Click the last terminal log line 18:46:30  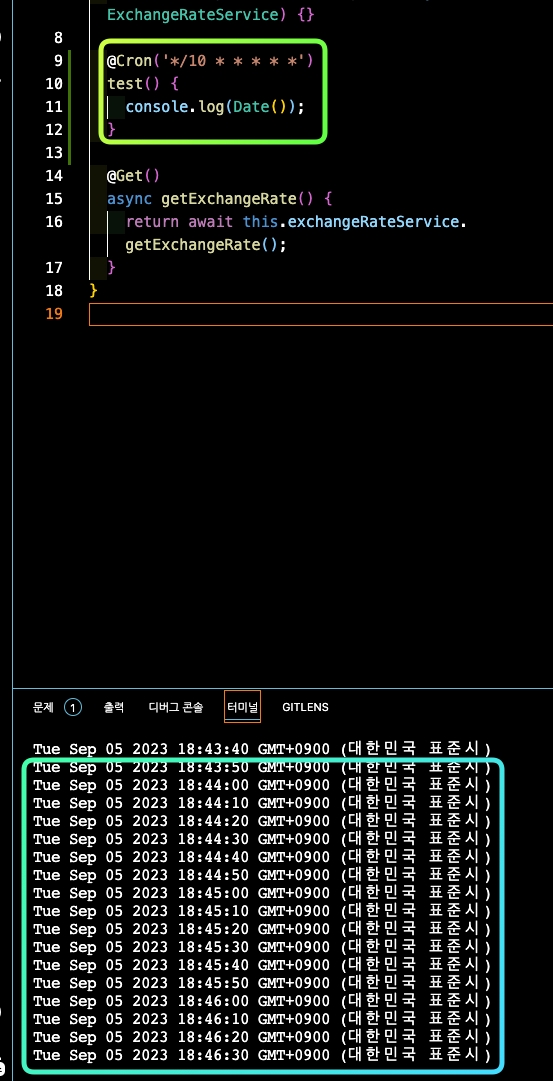(262, 1055)
